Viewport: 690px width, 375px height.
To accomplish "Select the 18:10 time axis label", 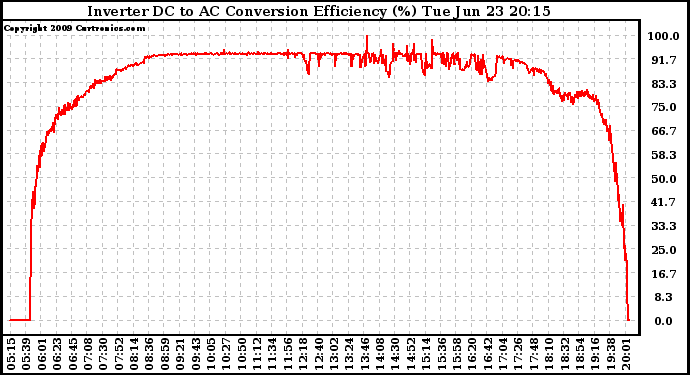I will (x=550, y=354).
